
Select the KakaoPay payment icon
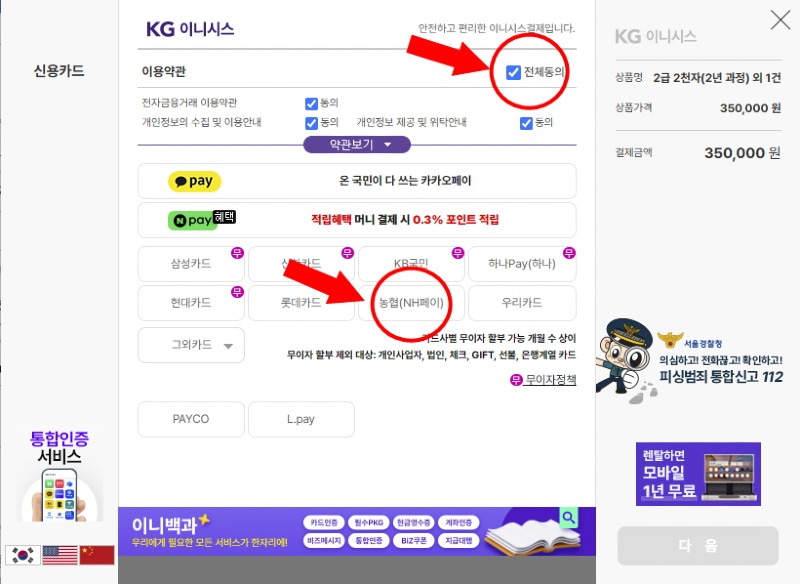(x=194, y=181)
